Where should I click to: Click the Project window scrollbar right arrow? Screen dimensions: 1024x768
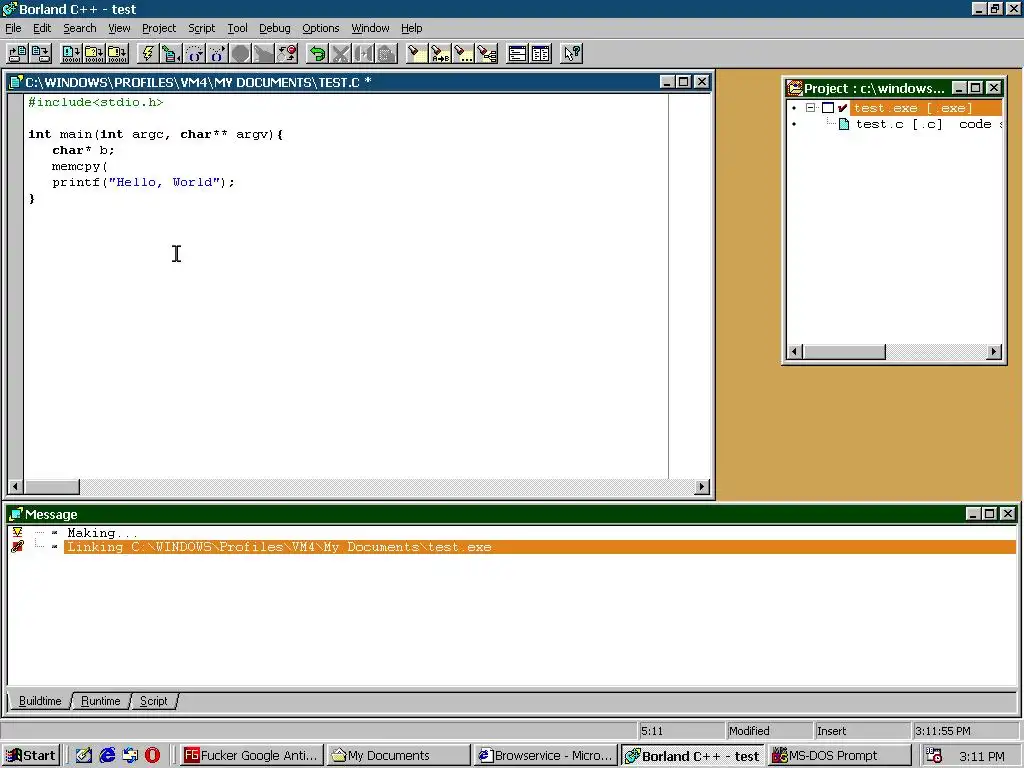click(993, 351)
